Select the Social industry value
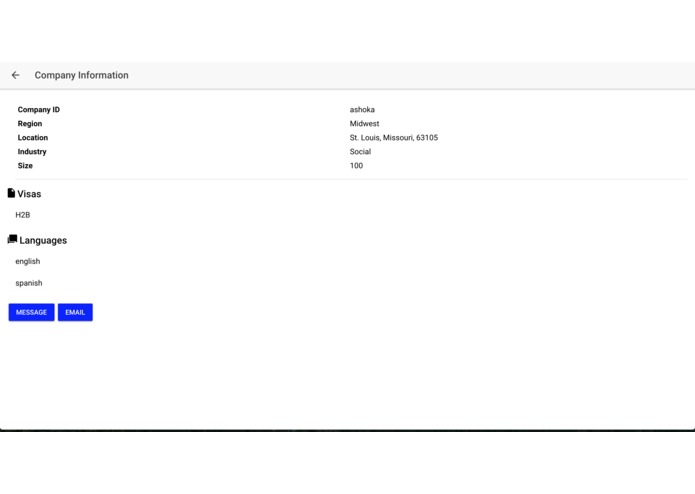 (x=360, y=152)
